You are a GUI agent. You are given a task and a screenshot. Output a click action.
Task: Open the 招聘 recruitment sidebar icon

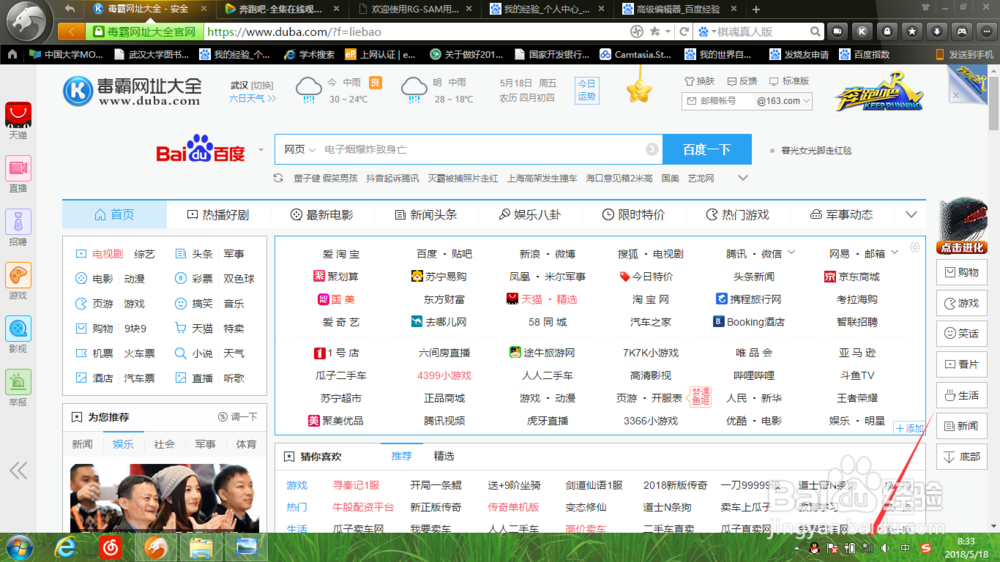[x=18, y=222]
